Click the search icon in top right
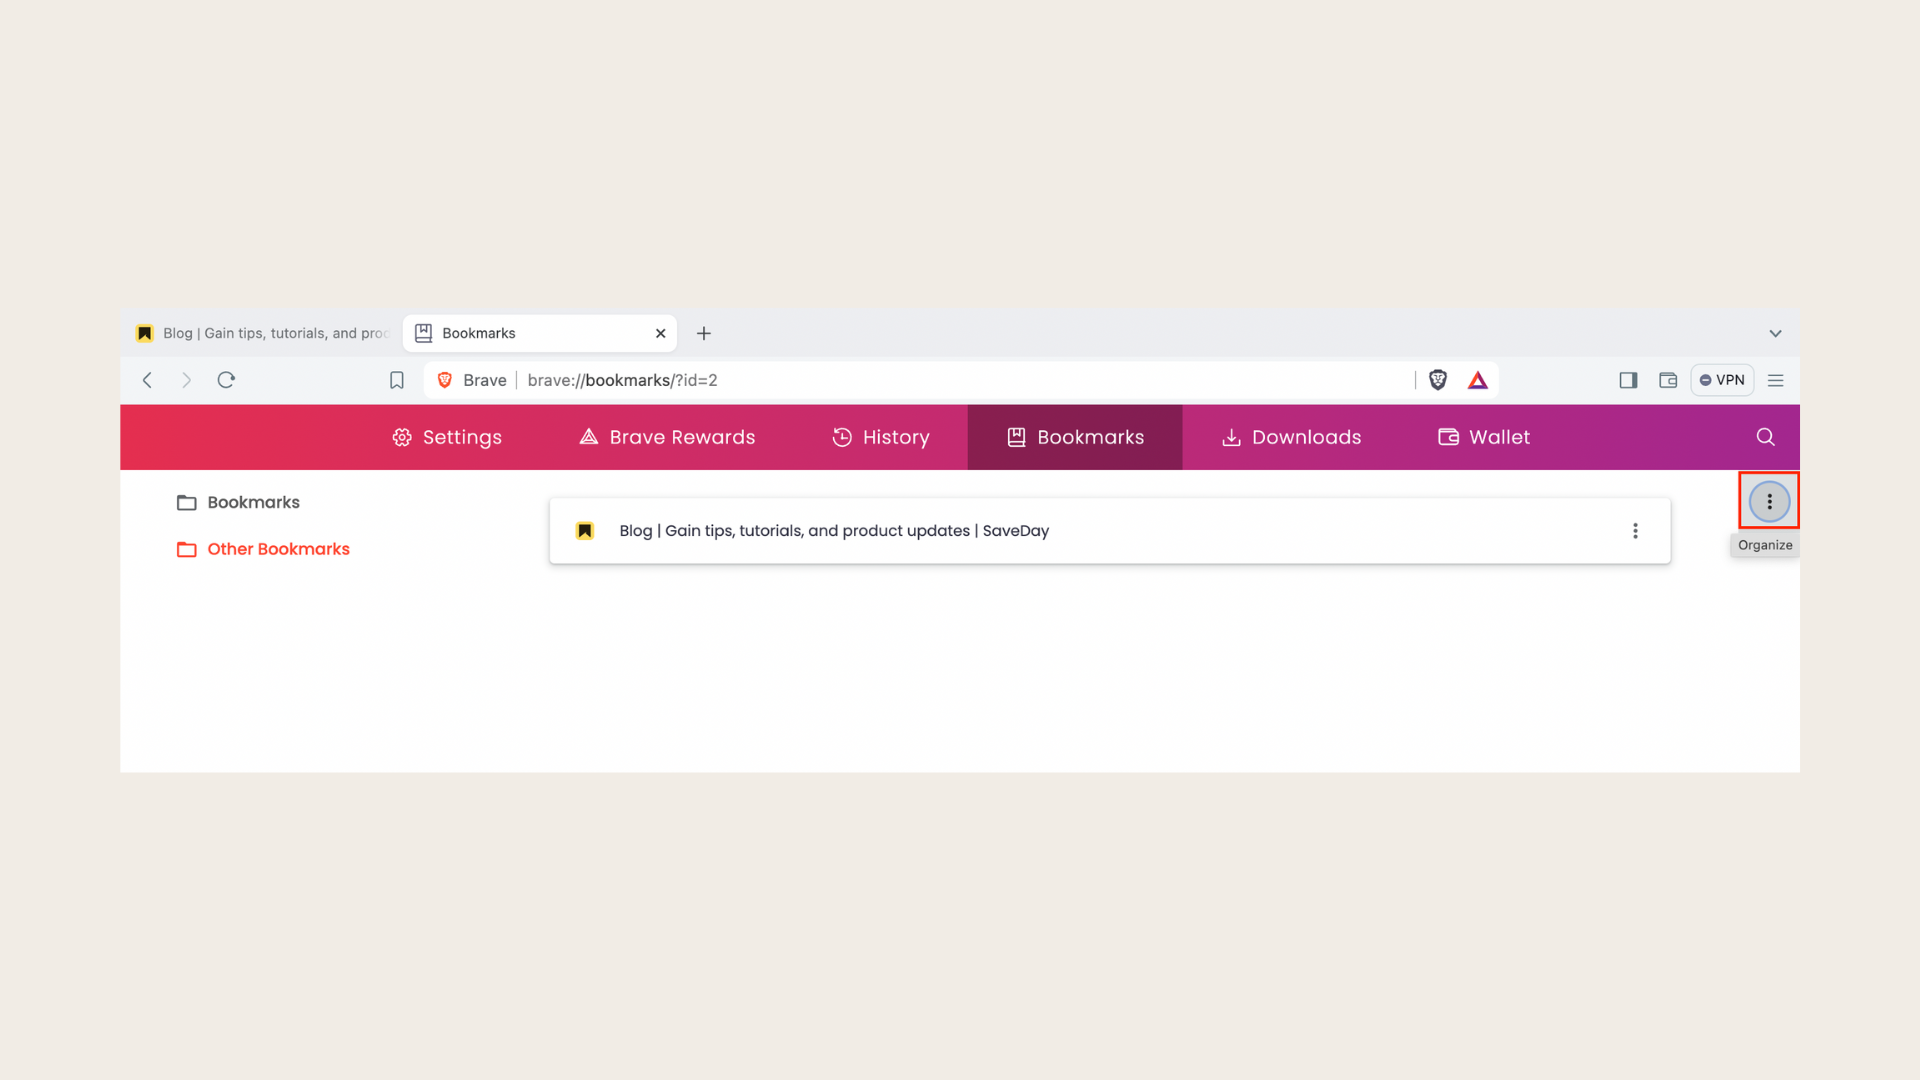This screenshot has height=1080, width=1920. coord(1766,436)
